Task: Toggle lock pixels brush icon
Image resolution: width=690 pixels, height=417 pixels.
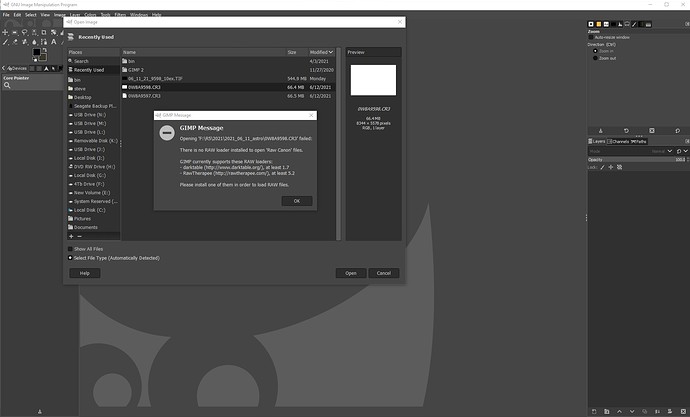Action: click(x=602, y=167)
